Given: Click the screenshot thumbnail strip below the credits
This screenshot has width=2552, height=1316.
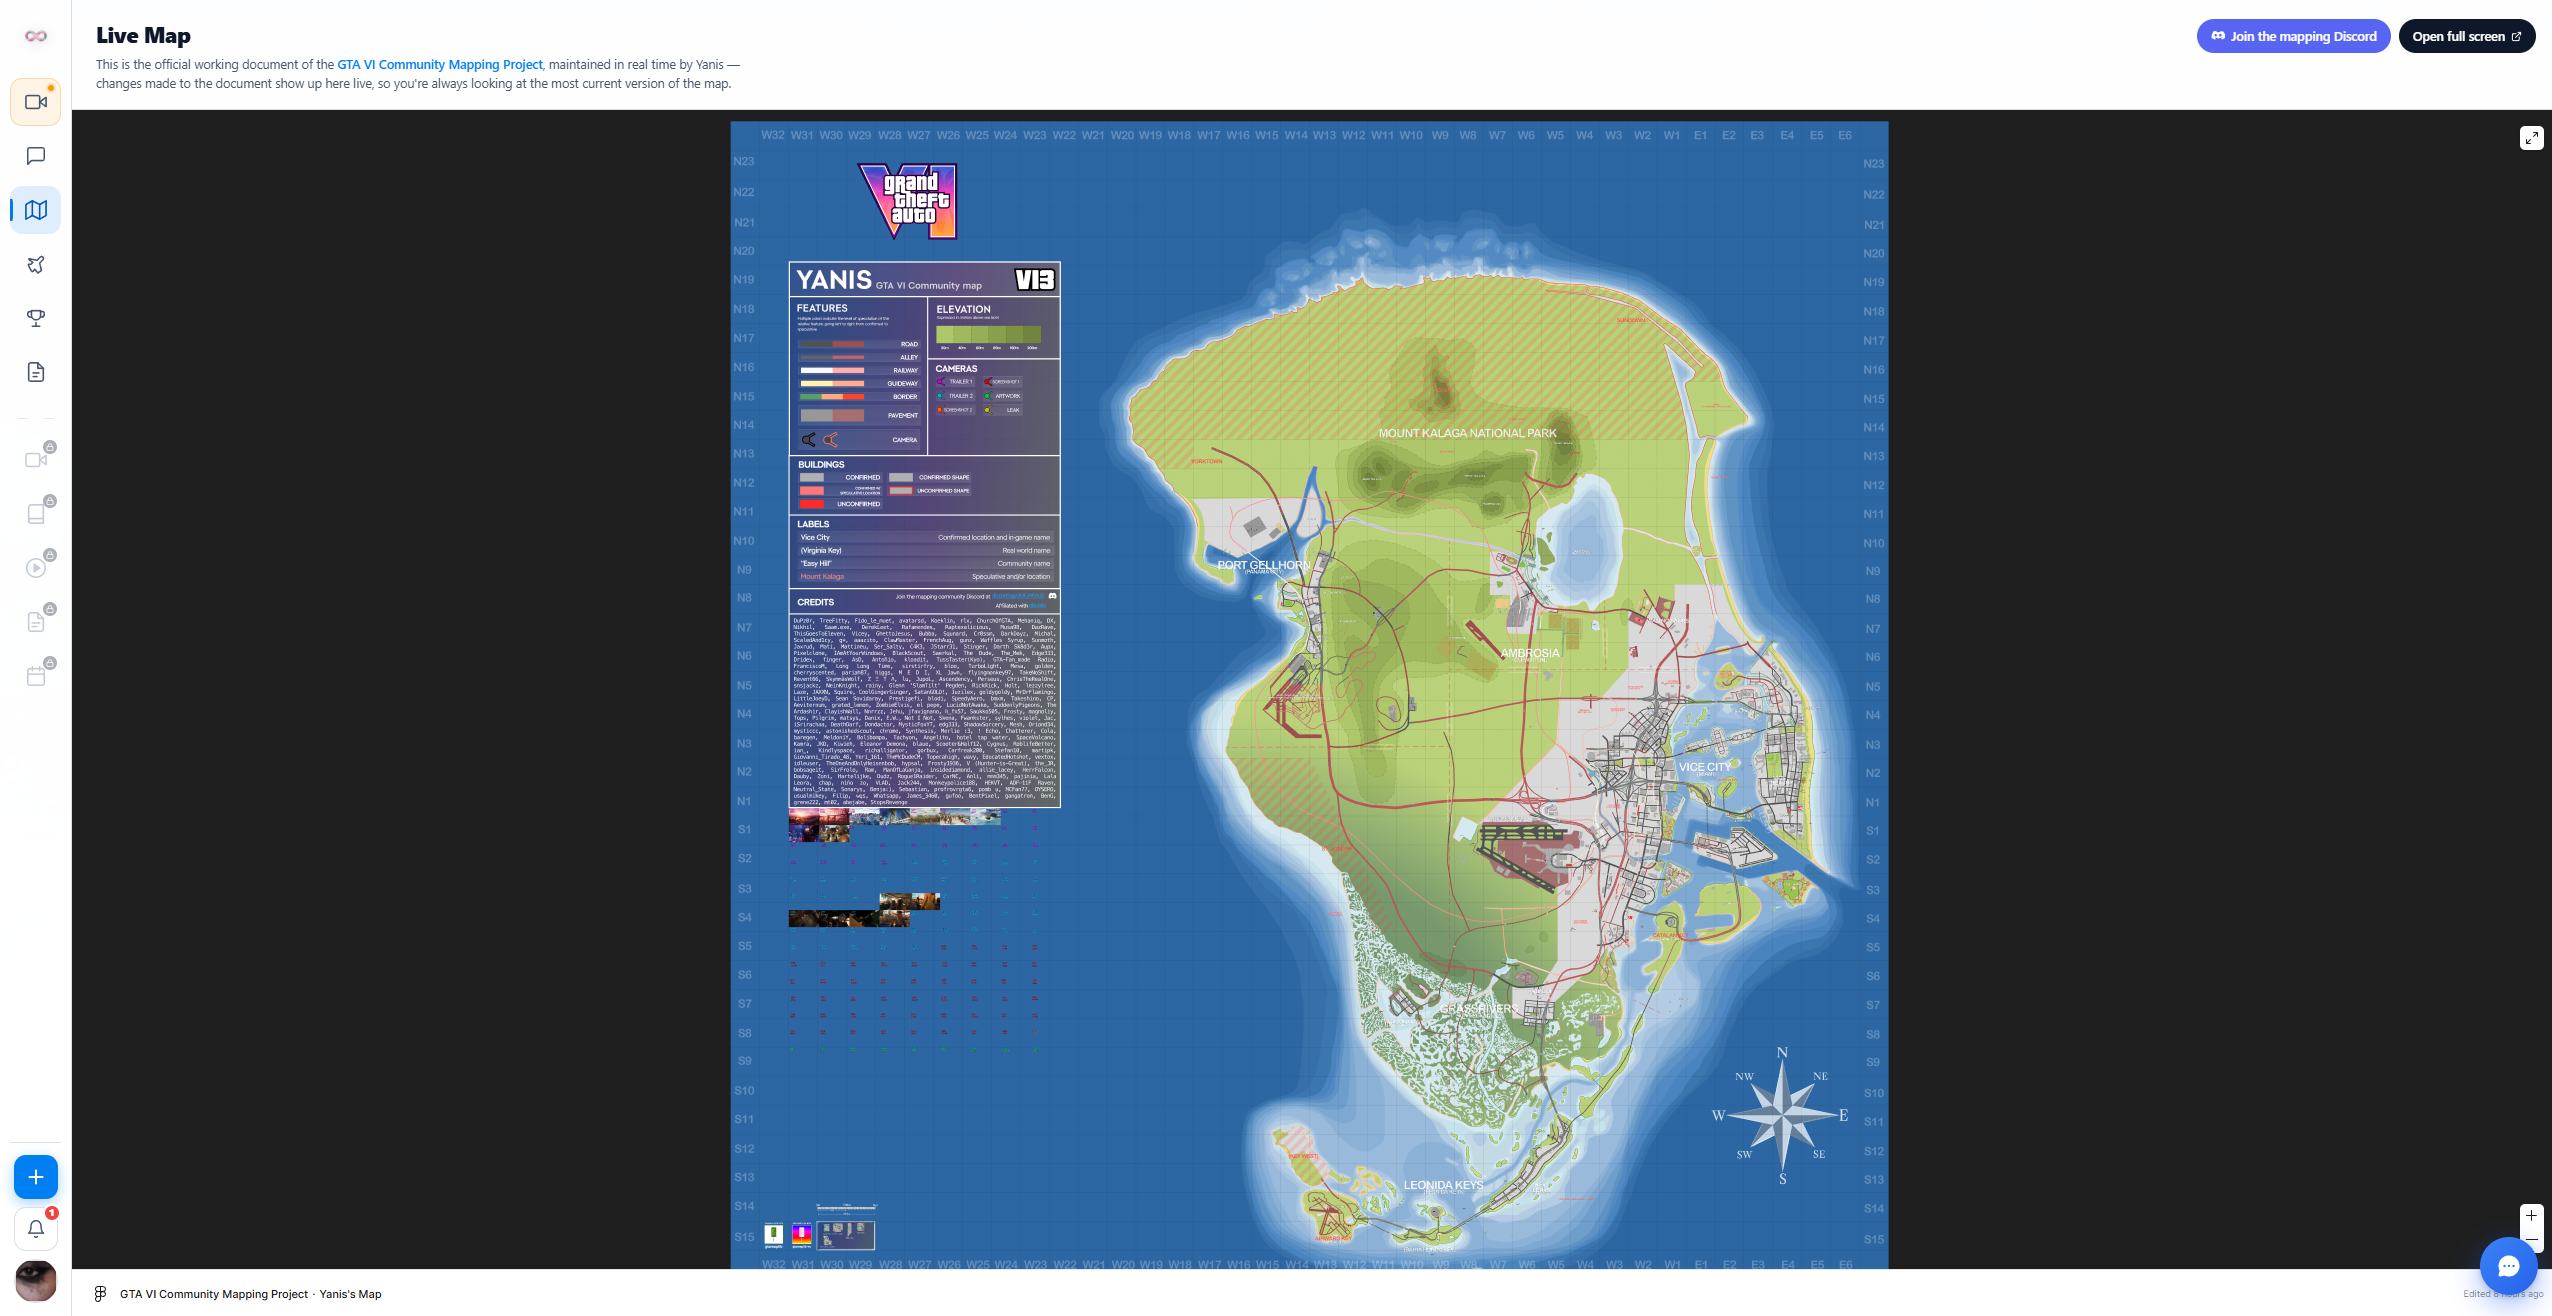Looking at the screenshot, I should [894, 824].
